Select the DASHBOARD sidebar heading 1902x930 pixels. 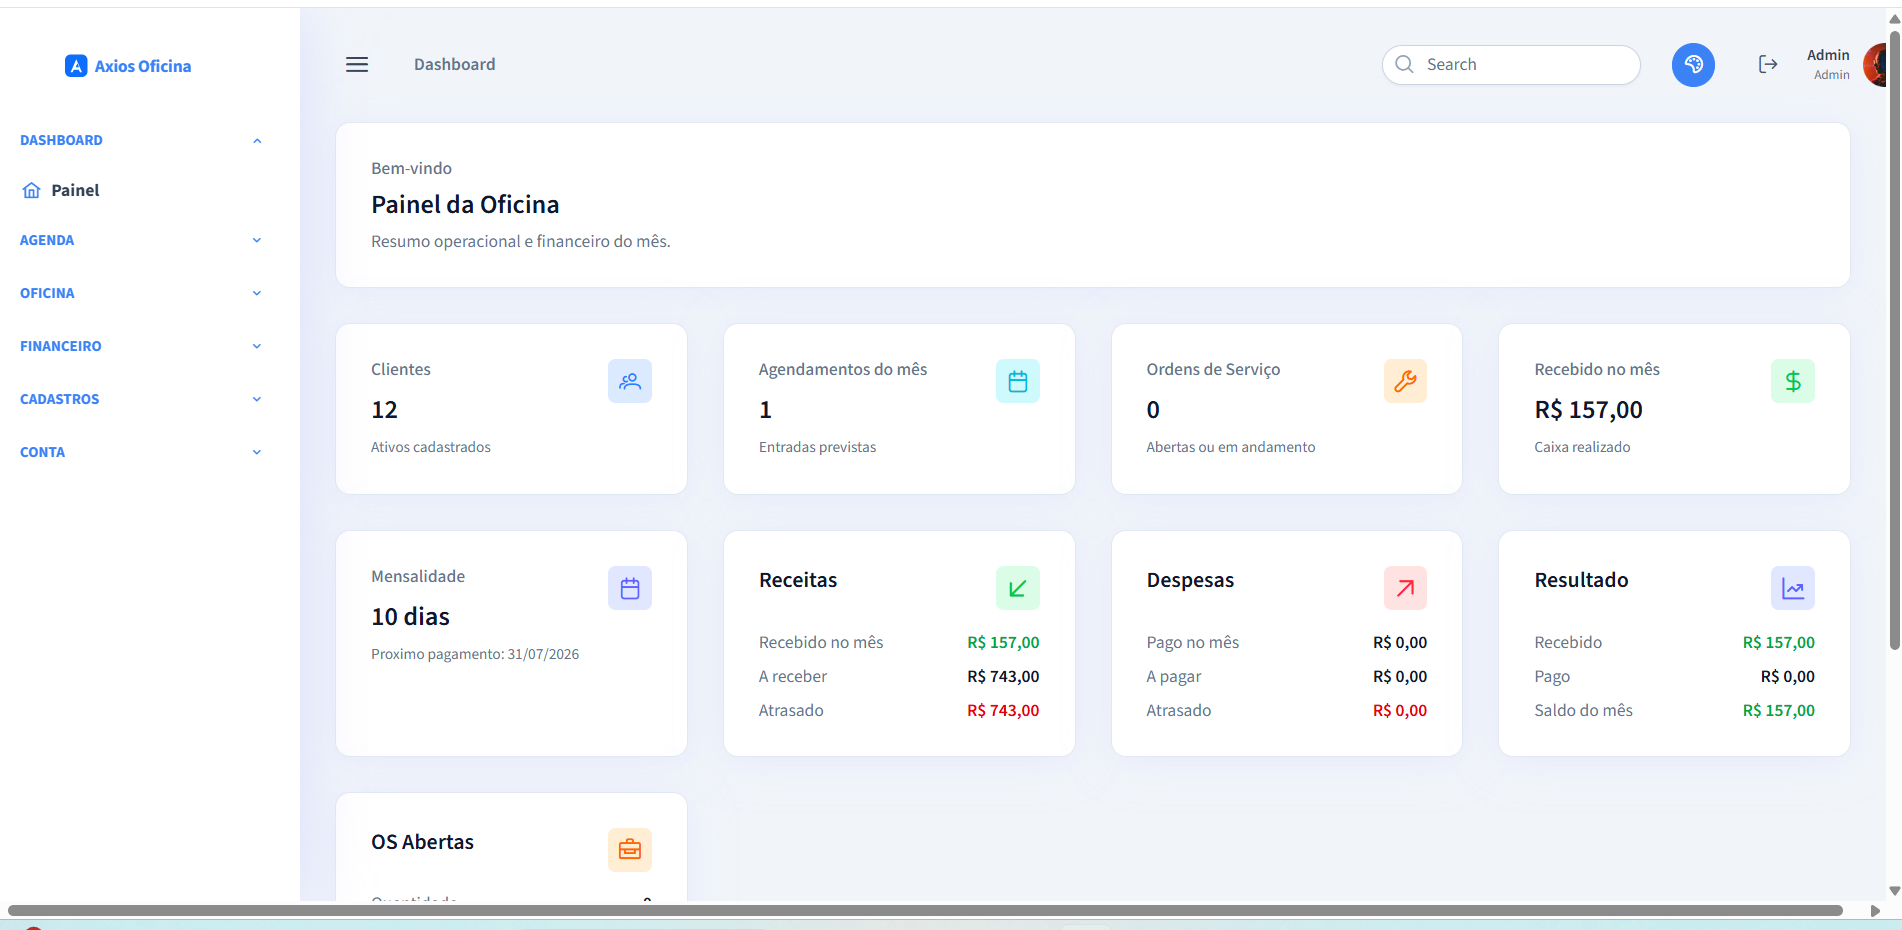coord(61,141)
